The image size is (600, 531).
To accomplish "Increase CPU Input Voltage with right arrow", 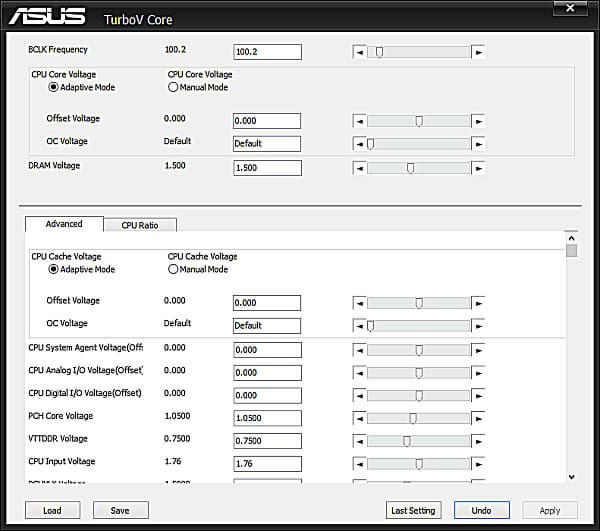I will click(x=478, y=464).
